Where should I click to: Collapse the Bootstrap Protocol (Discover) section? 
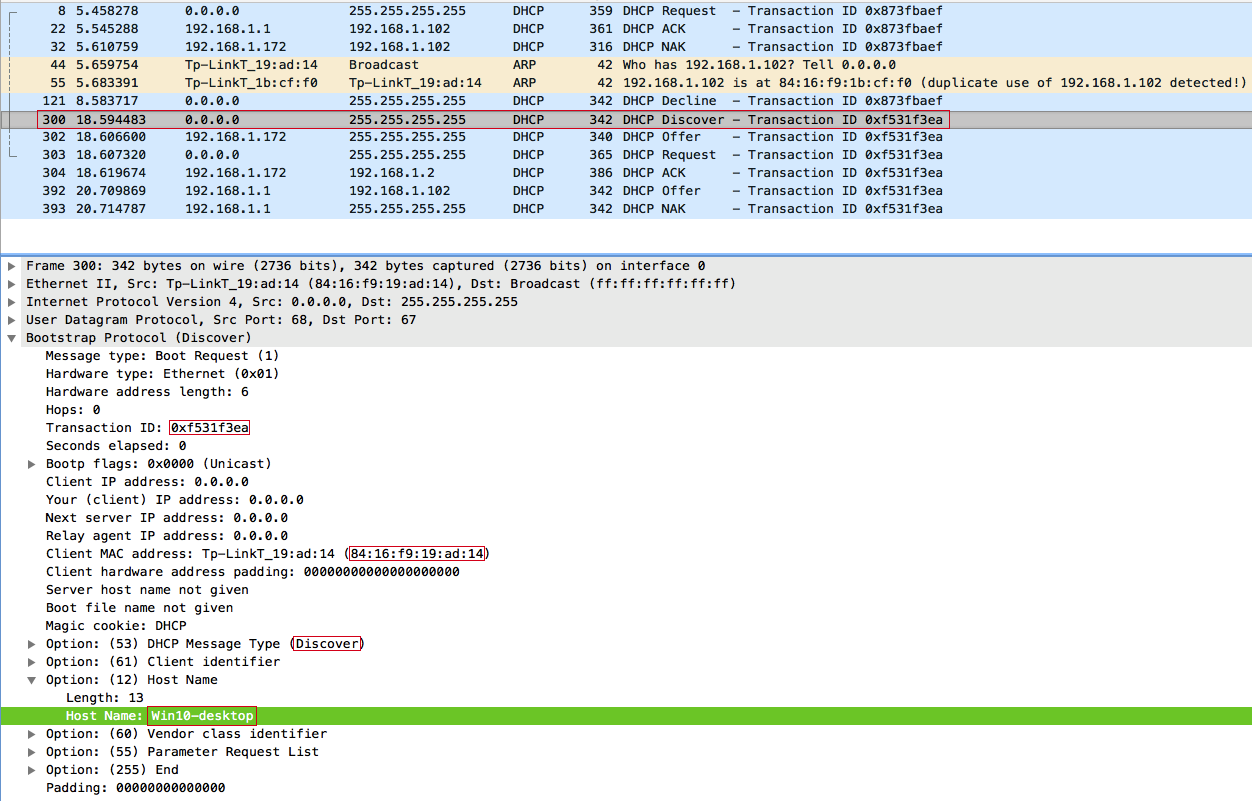(x=12, y=338)
